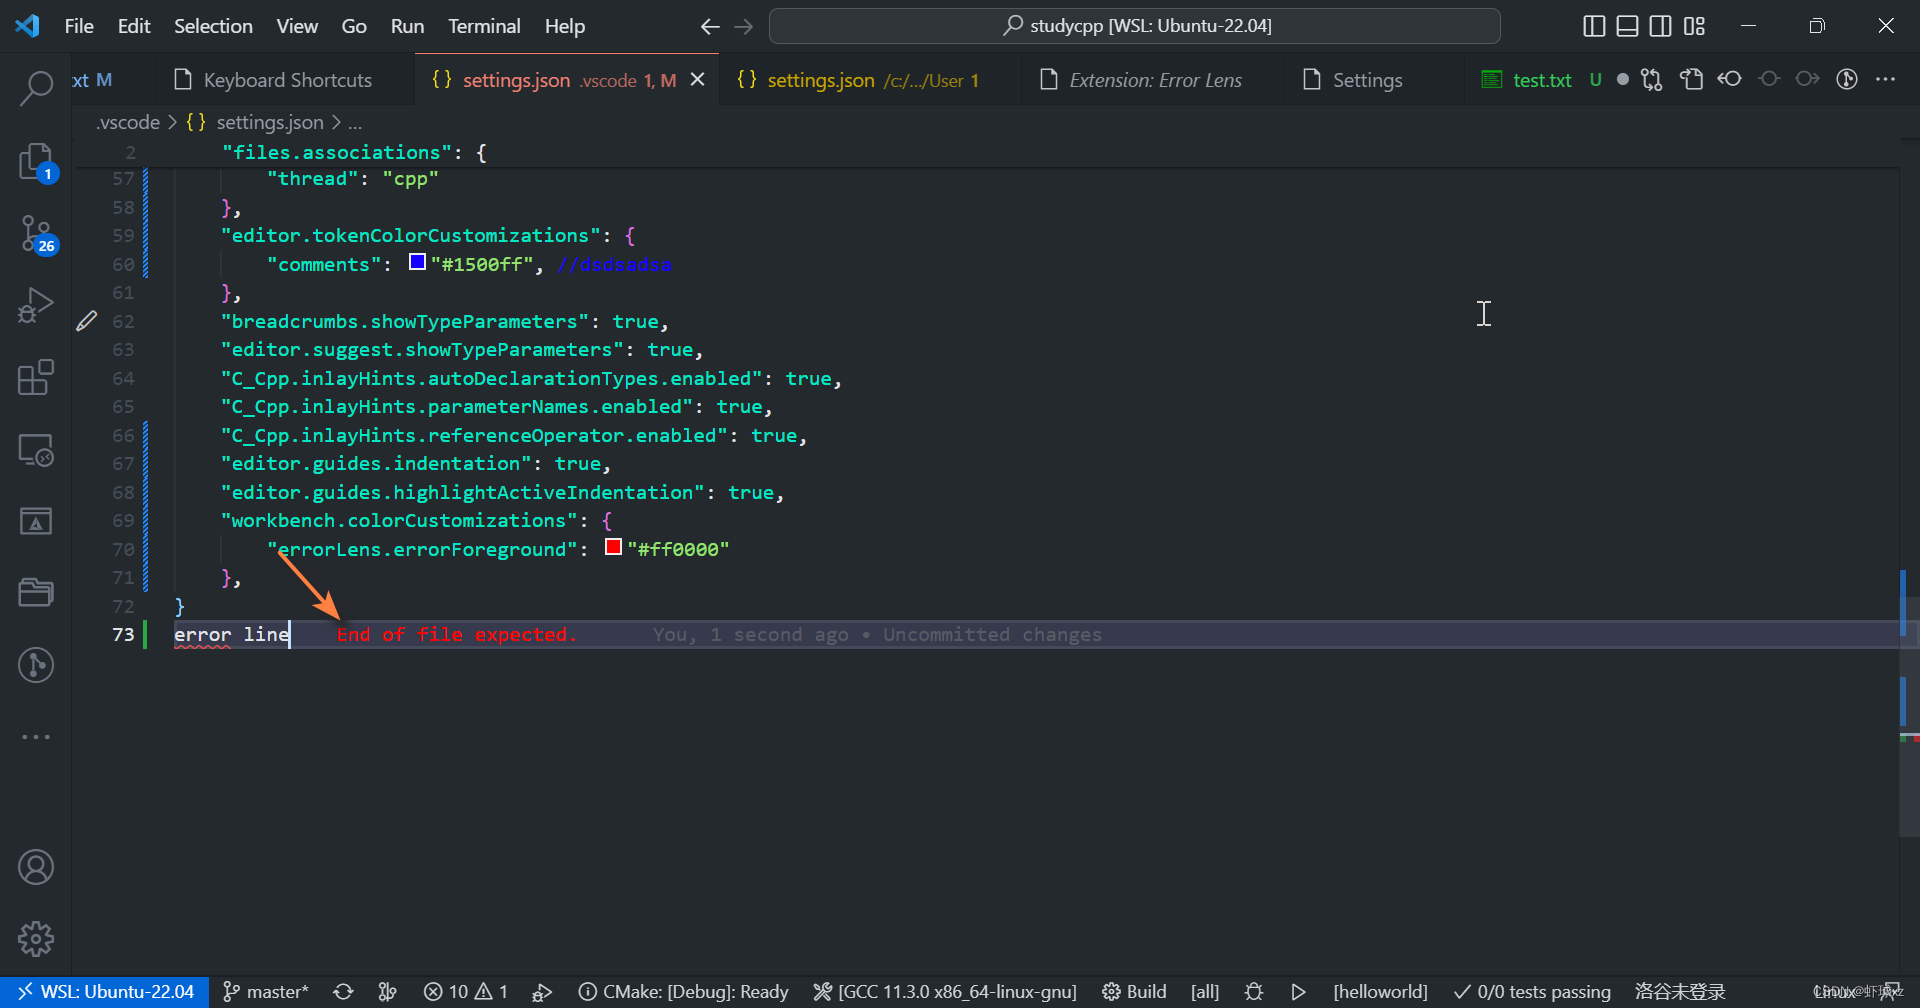Click the CMake debug bug icon in status bar
Image resolution: width=1920 pixels, height=1008 pixels.
point(1254,992)
